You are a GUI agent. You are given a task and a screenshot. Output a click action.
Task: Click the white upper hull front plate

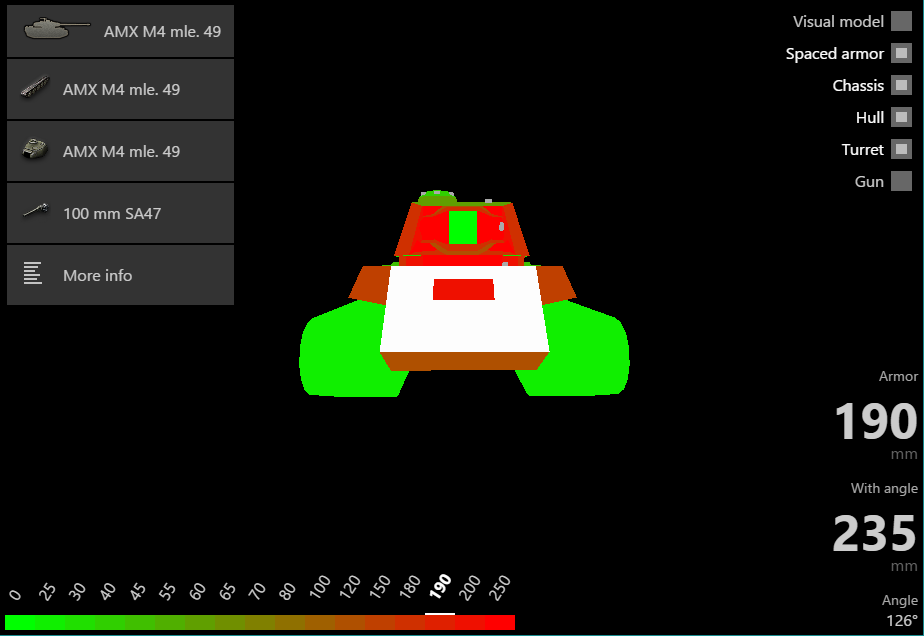pyautogui.click(x=464, y=325)
